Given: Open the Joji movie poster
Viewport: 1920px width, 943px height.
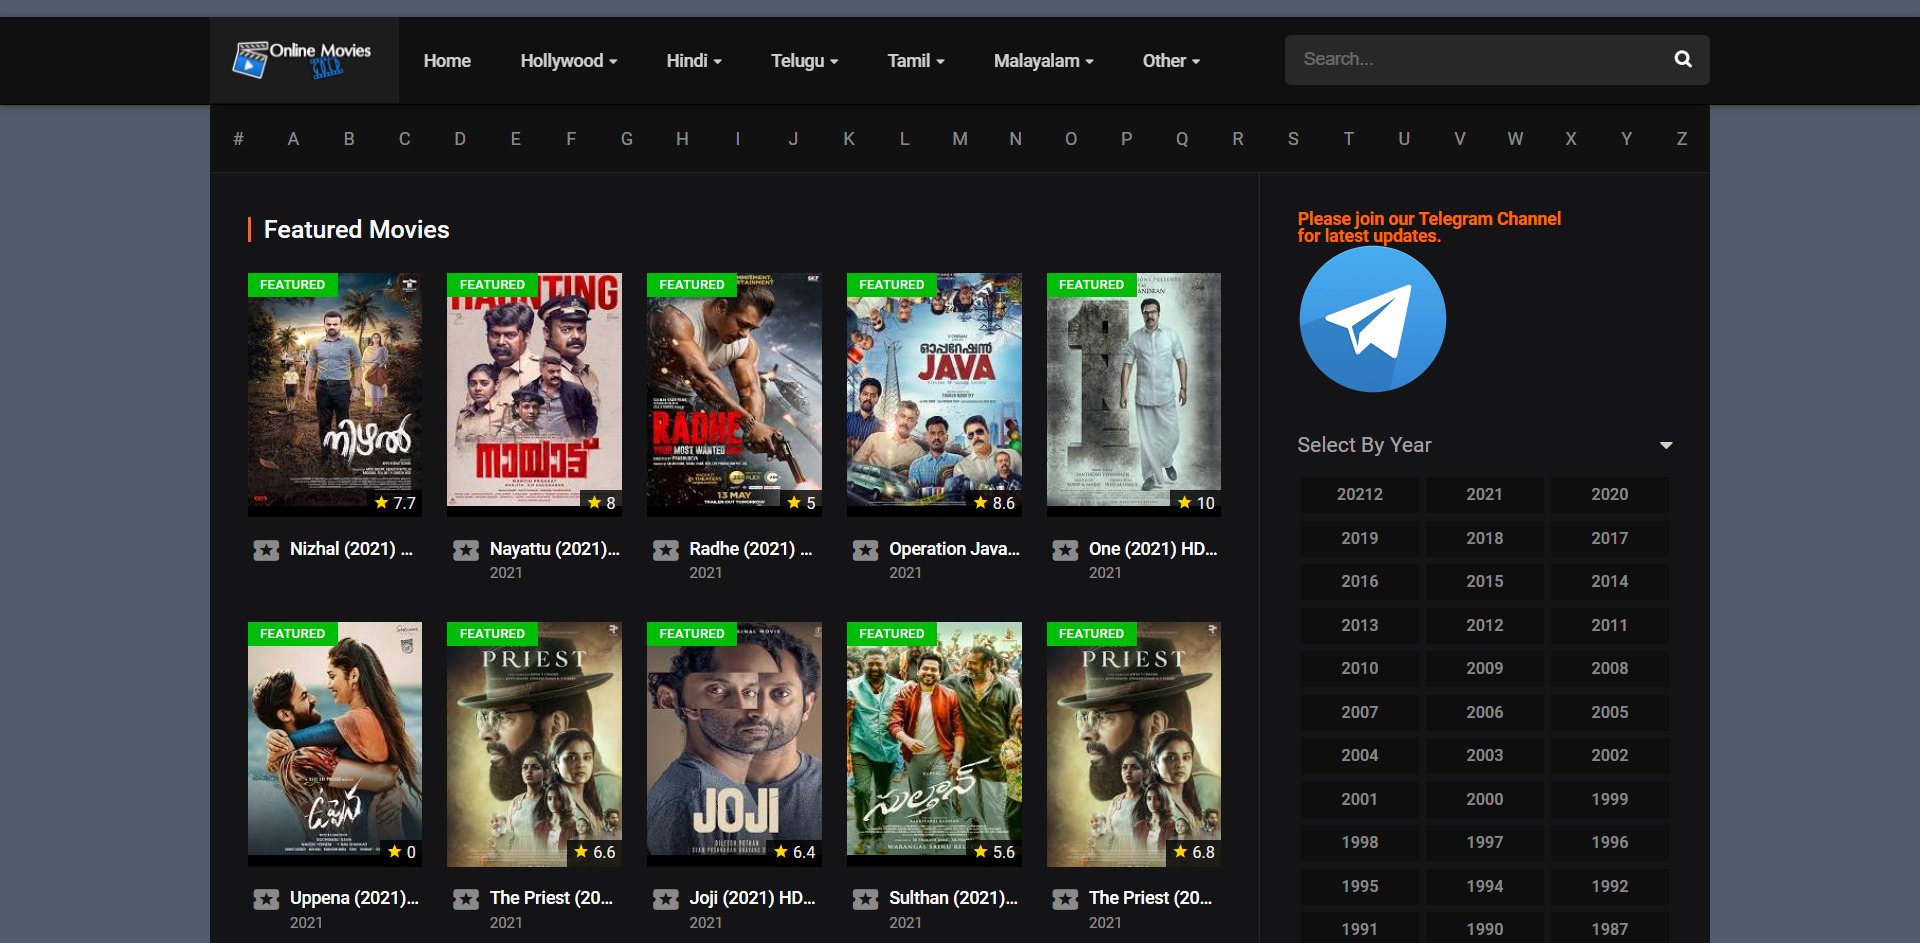Looking at the screenshot, I should pyautogui.click(x=734, y=744).
